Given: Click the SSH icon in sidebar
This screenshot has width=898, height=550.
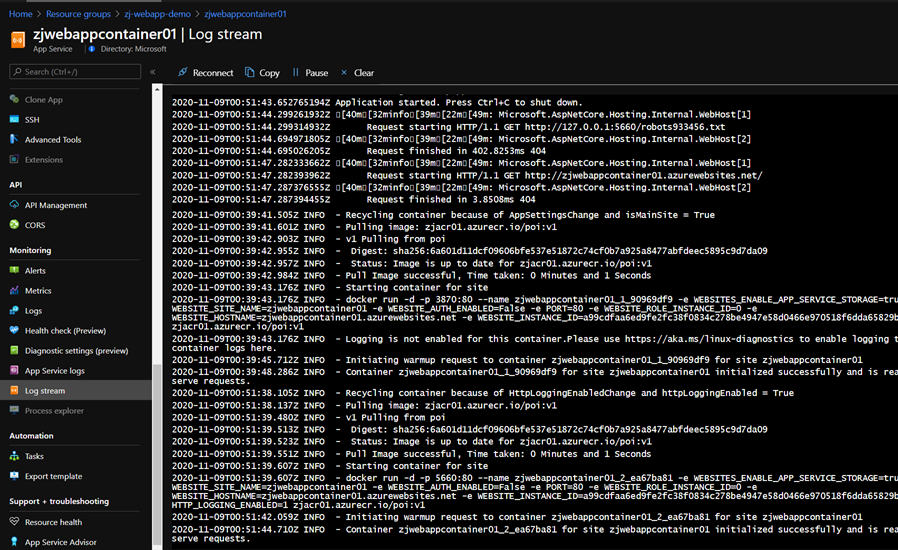Looking at the screenshot, I should coord(14,119).
